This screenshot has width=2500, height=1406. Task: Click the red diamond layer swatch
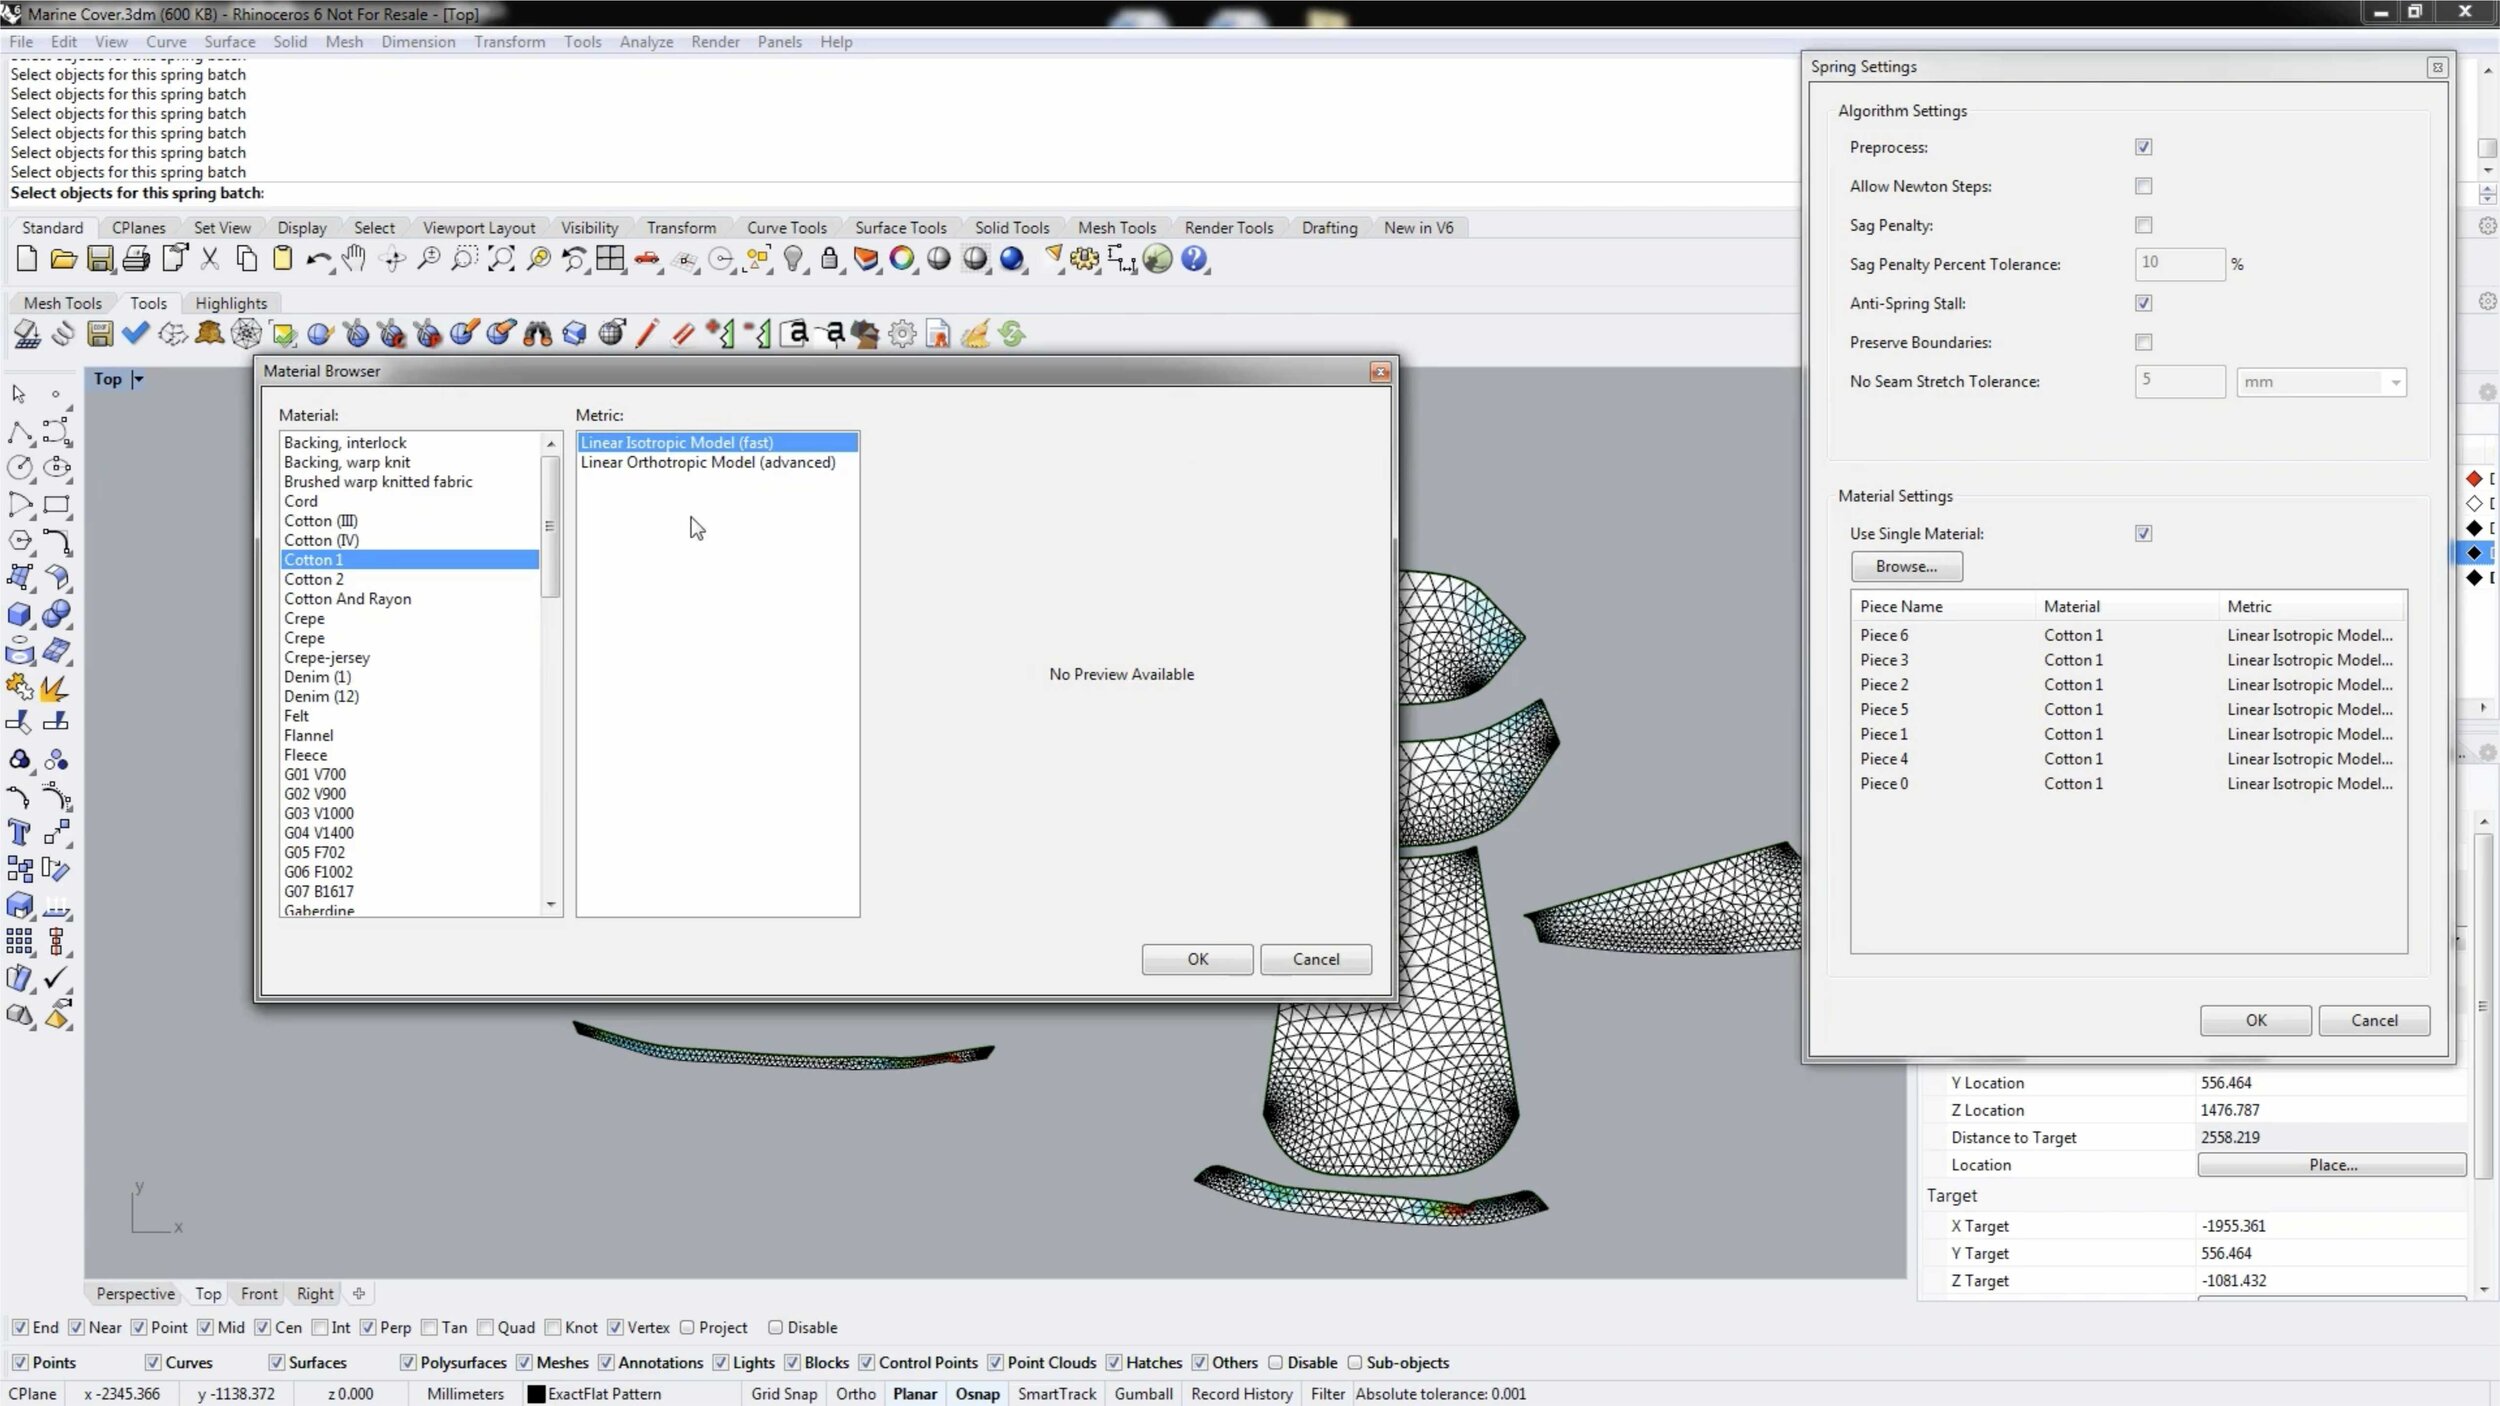[2474, 479]
